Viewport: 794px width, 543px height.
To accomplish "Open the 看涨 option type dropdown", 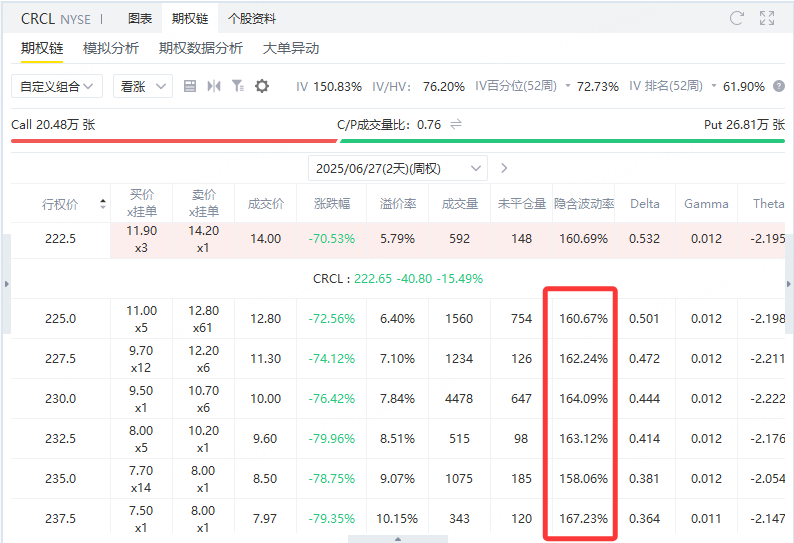I will 143,86.
